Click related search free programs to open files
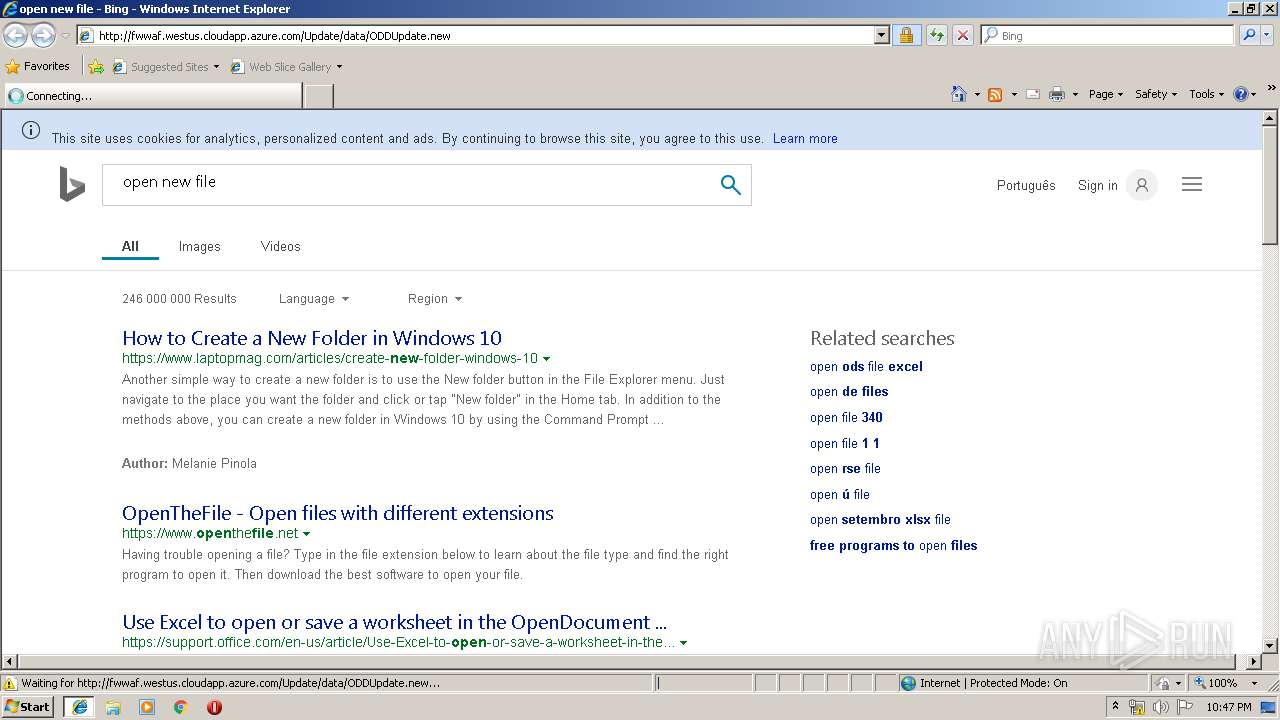This screenshot has height=720, width=1280. 893,546
